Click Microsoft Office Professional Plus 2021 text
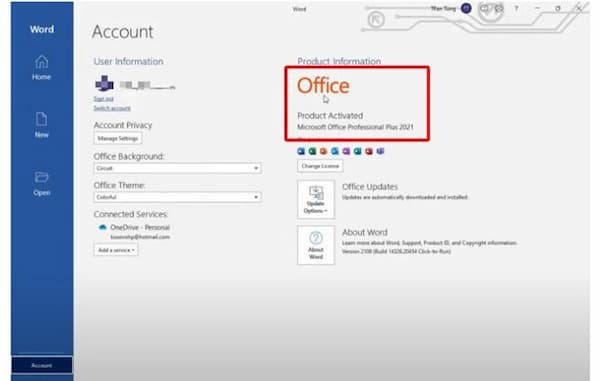The width and height of the screenshot is (600, 381). pyautogui.click(x=355, y=127)
